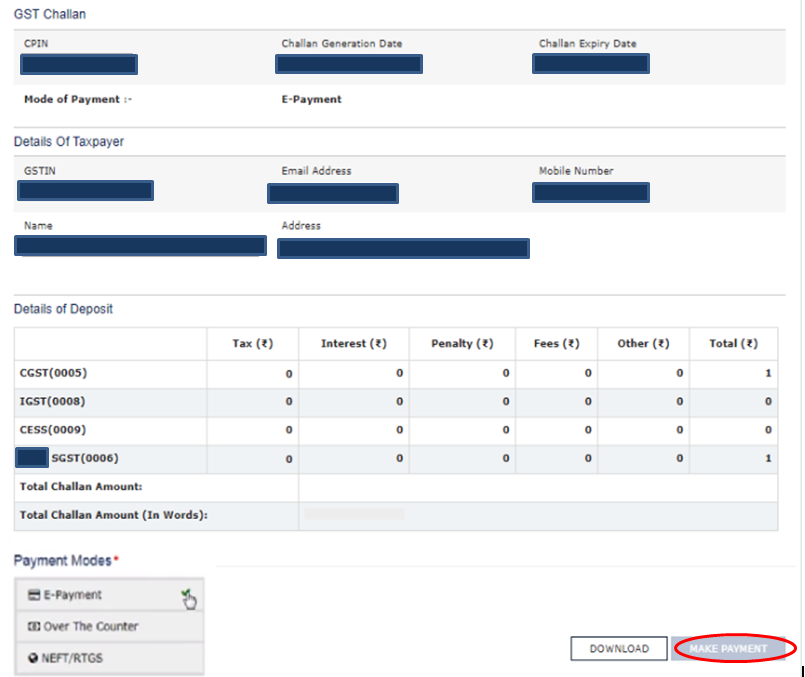Screen dimensions: 805x677
Task: Click the Other (₹) column header
Action: pyautogui.click(x=643, y=343)
